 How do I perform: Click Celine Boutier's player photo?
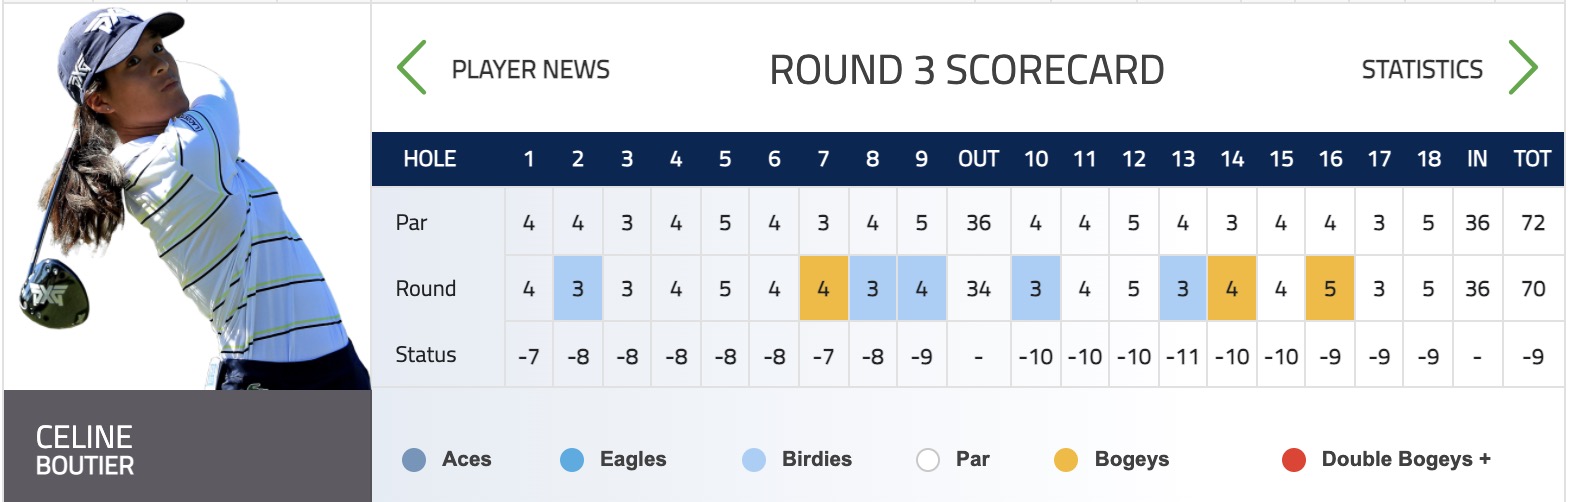(188, 197)
